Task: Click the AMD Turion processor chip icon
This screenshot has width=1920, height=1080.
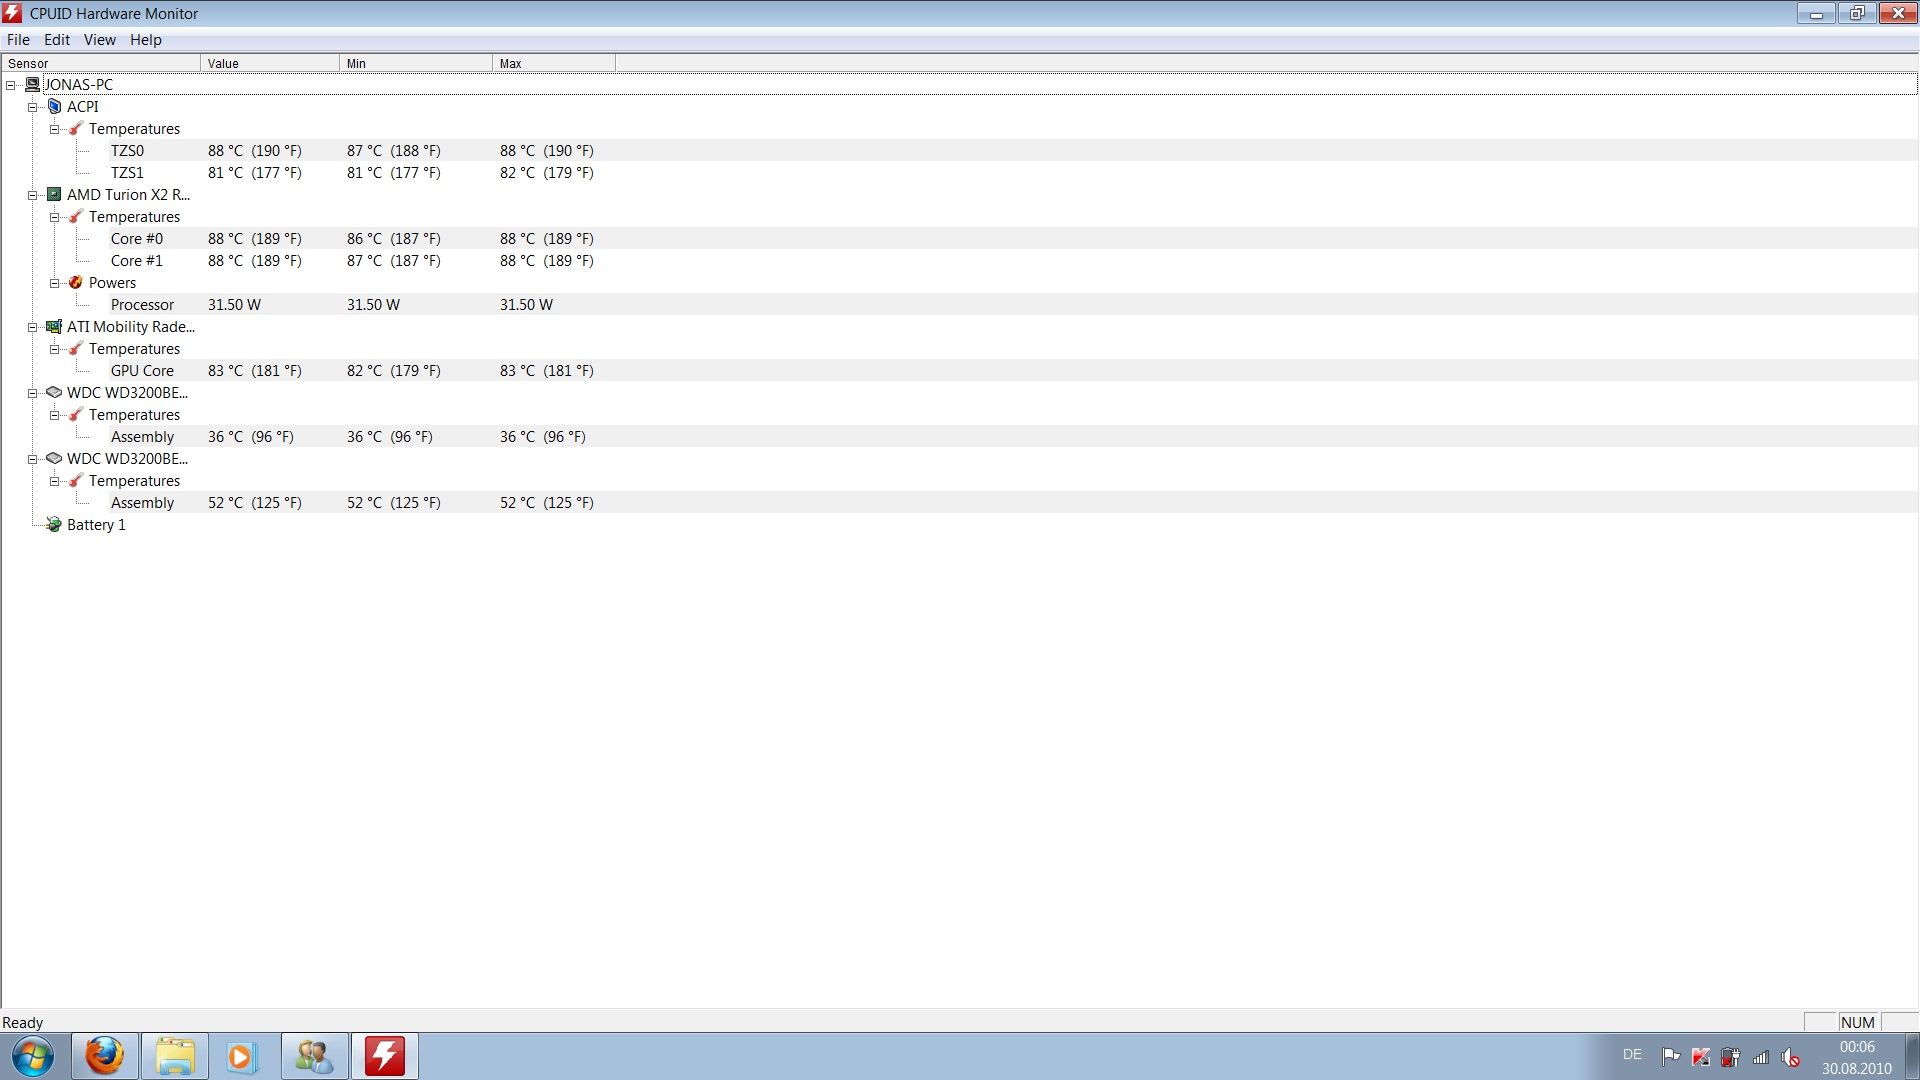Action: [54, 194]
